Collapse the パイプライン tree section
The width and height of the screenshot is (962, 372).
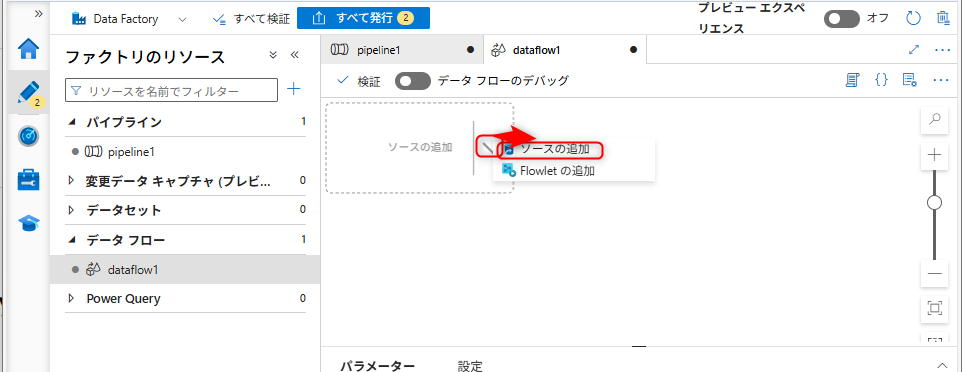click(x=72, y=122)
